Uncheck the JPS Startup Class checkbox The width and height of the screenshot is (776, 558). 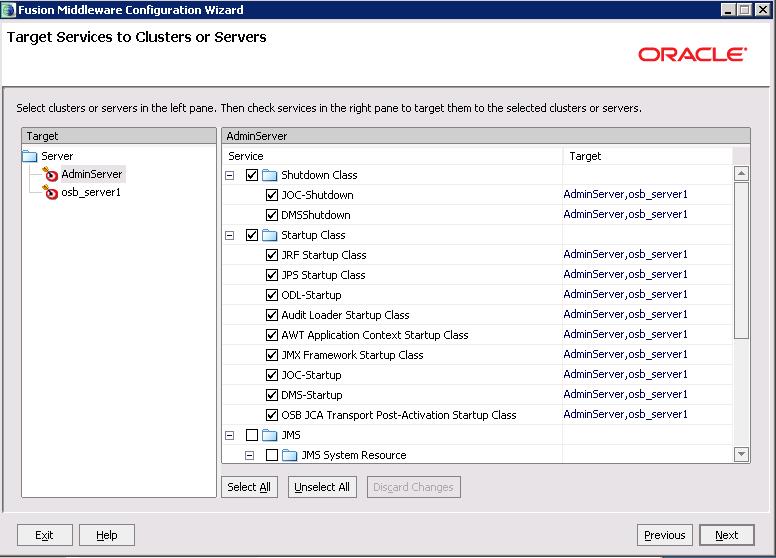pyautogui.click(x=272, y=275)
